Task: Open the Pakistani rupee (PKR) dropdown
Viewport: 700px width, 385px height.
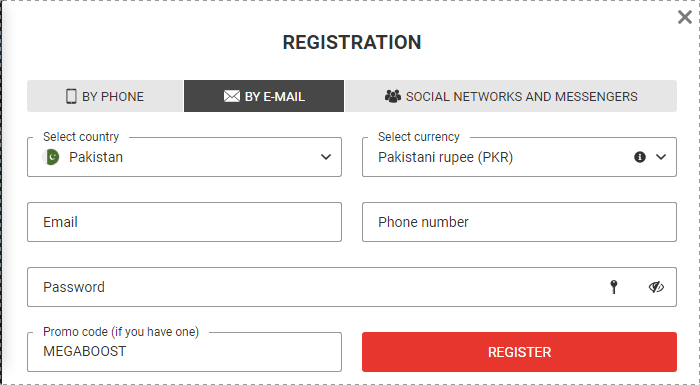Action: tap(519, 157)
